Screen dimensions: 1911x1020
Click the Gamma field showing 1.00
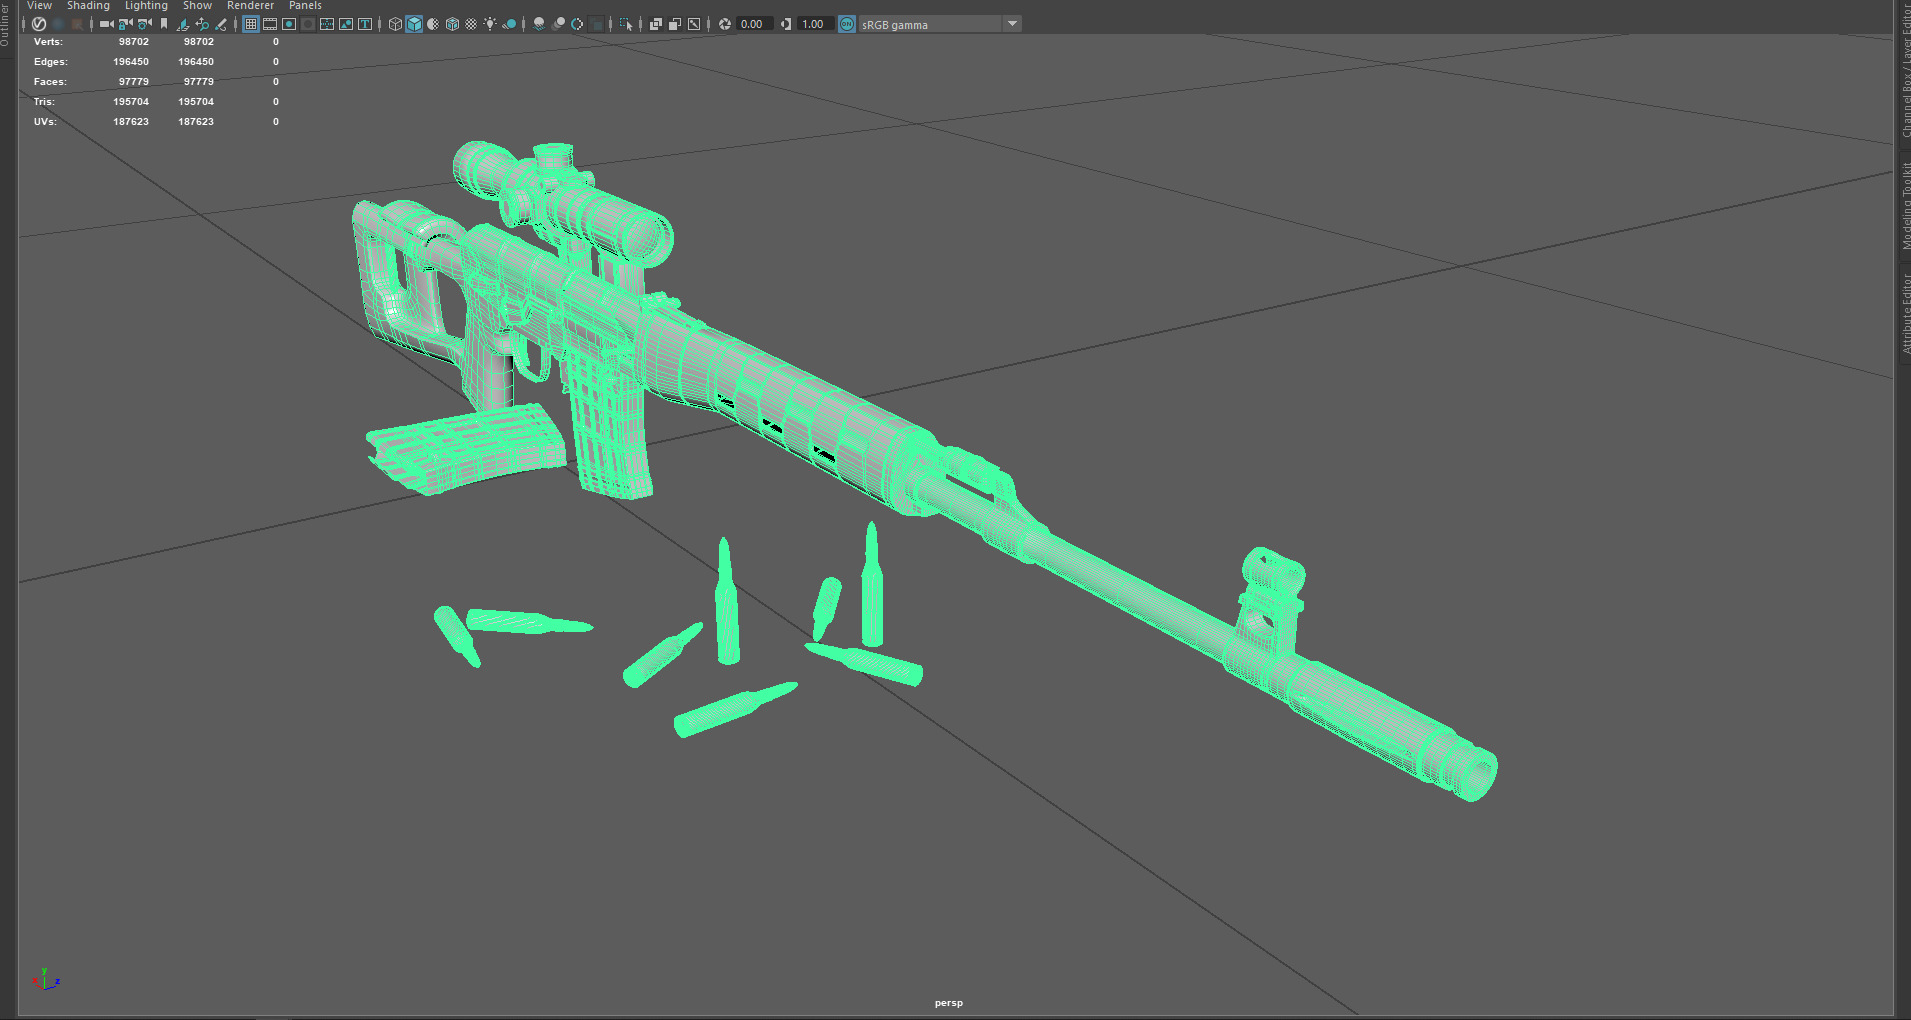pos(814,24)
